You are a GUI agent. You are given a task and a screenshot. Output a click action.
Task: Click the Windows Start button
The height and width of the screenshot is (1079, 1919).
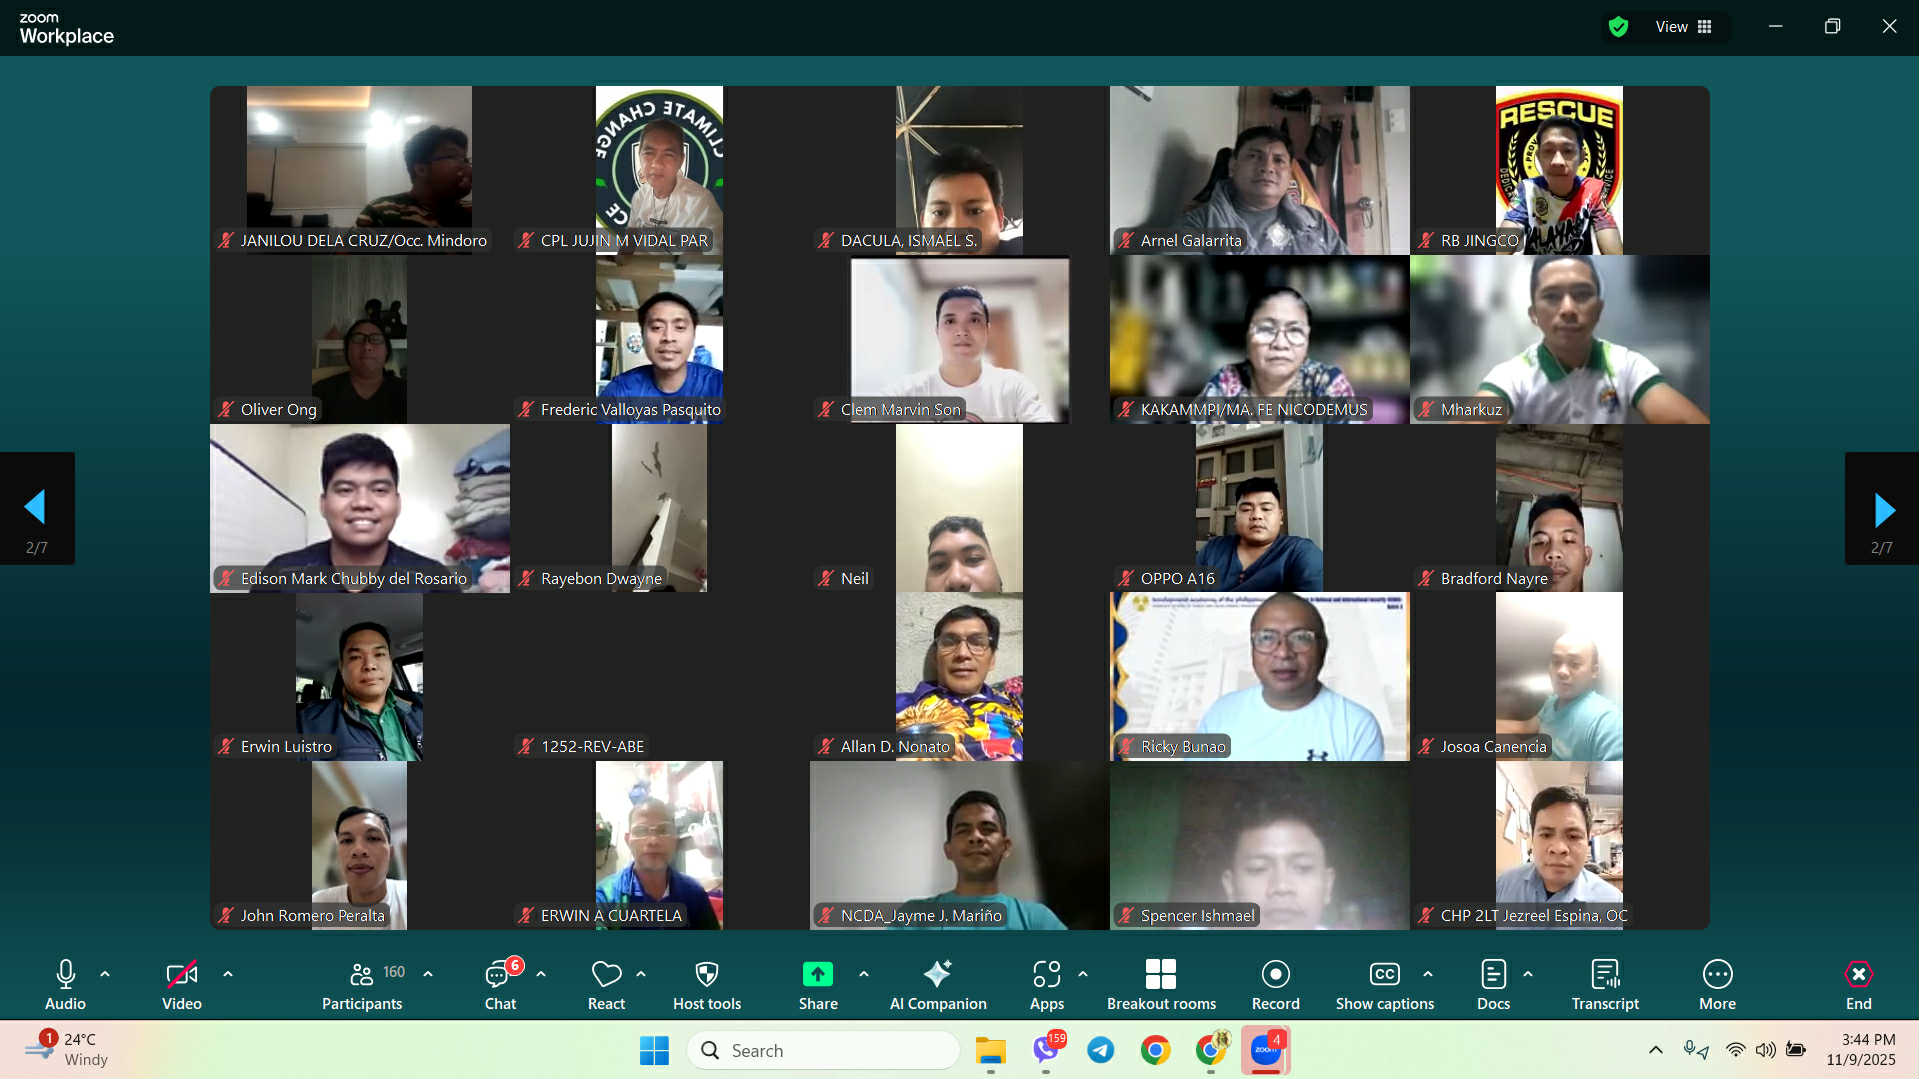point(654,1050)
